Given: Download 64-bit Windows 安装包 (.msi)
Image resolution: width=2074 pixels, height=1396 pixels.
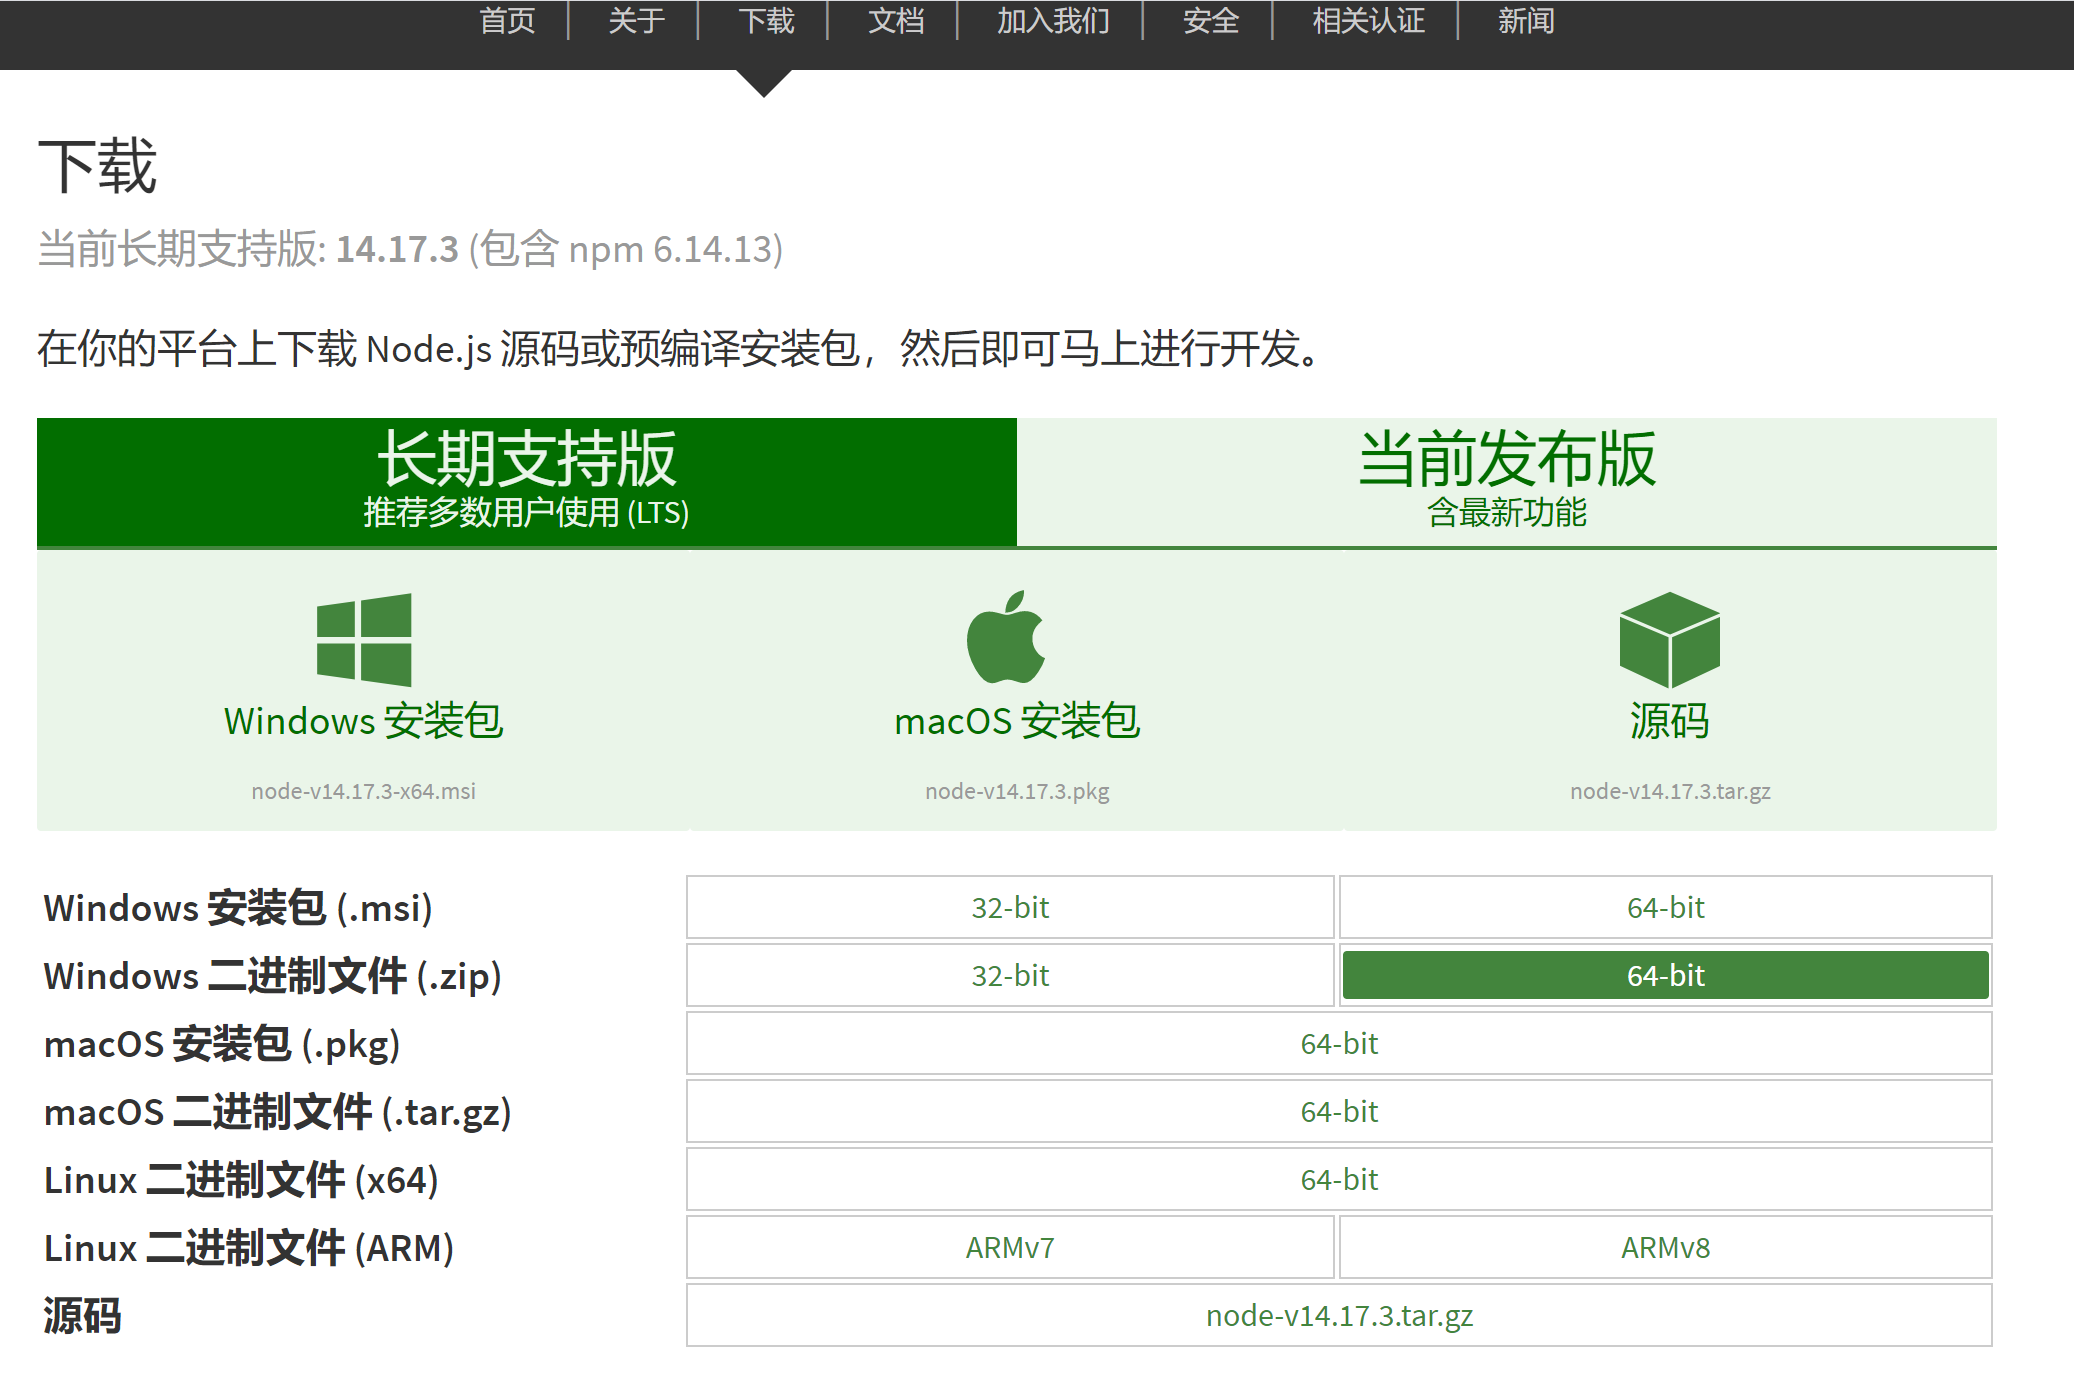Looking at the screenshot, I should (x=1666, y=907).
